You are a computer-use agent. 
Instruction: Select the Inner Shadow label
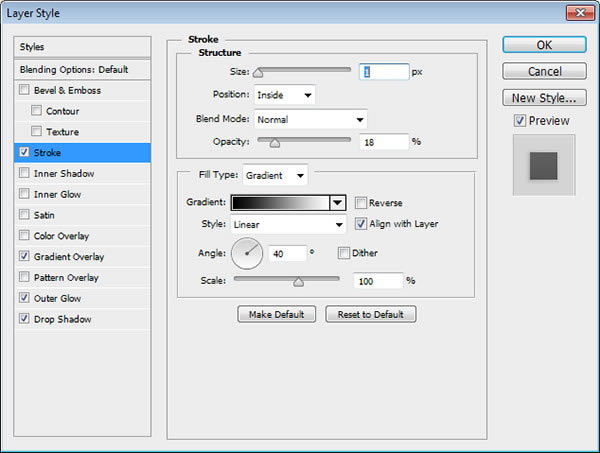[64, 173]
